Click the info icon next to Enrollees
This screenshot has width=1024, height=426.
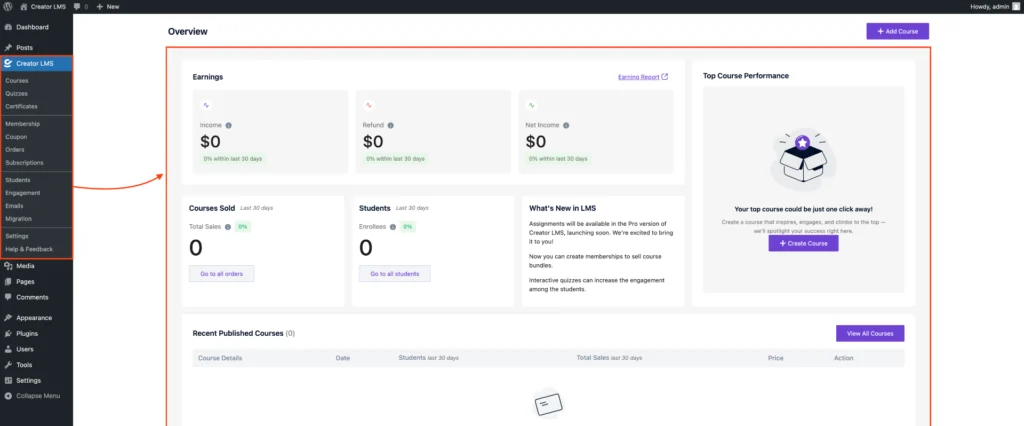pyautogui.click(x=392, y=227)
